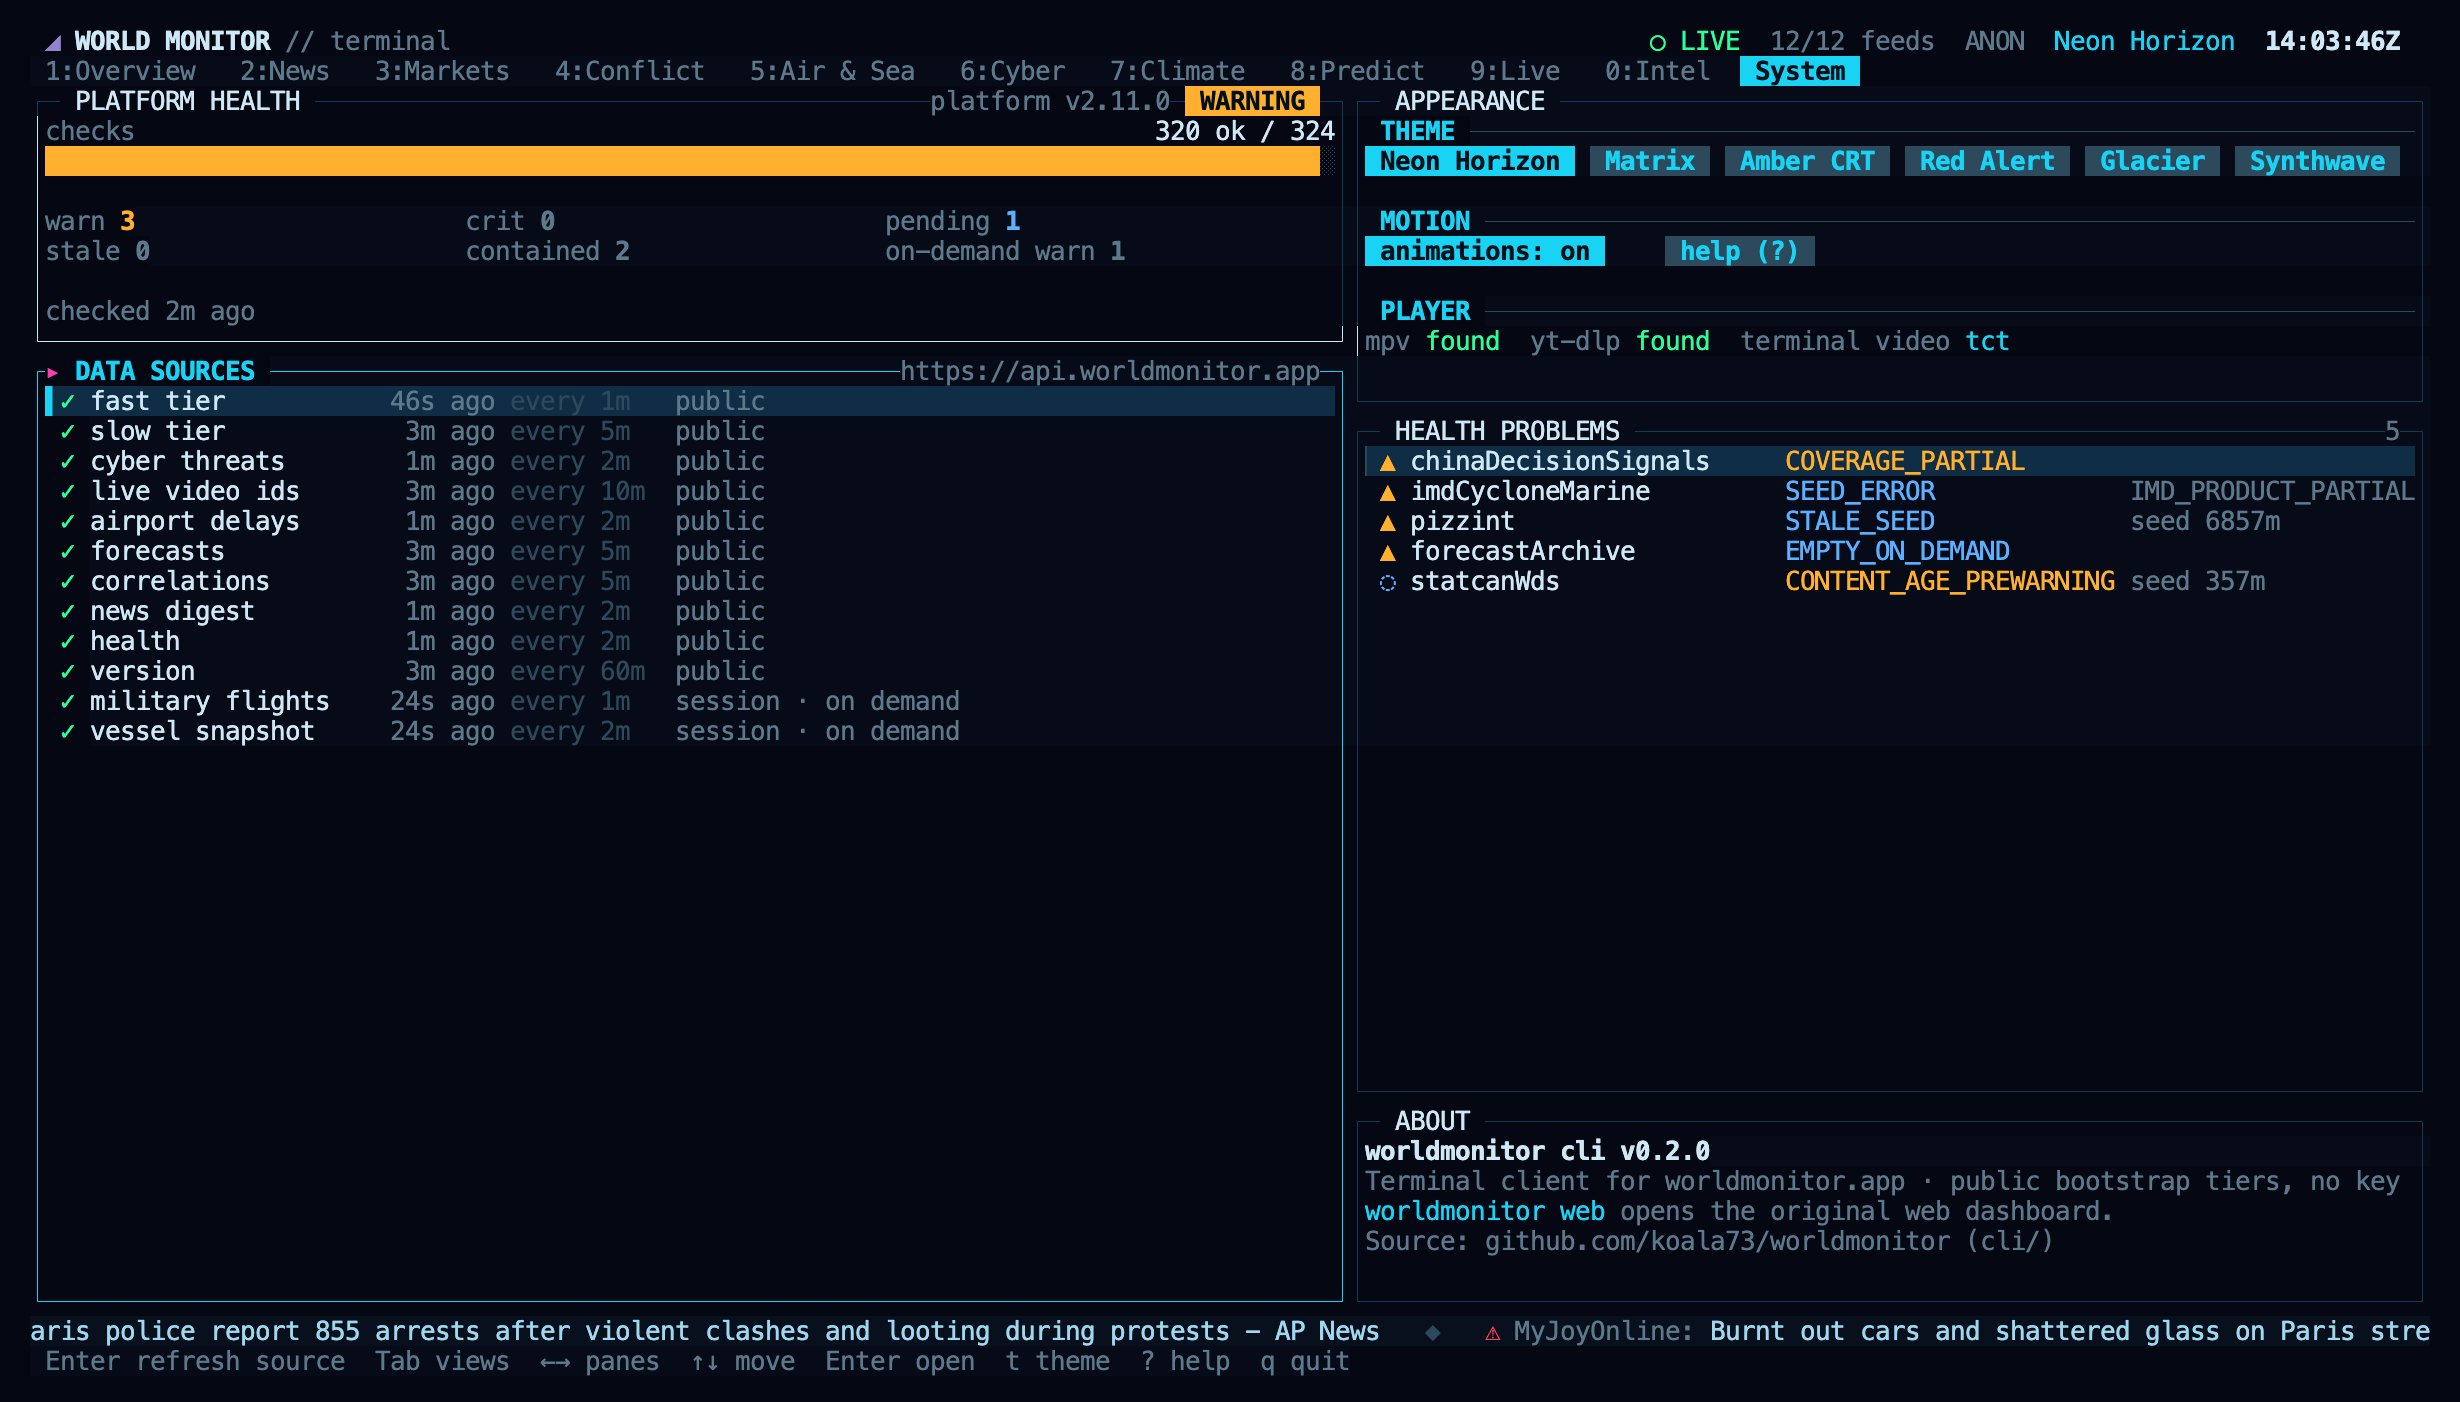
Task: Select the Amber CRT theme
Action: [1807, 161]
